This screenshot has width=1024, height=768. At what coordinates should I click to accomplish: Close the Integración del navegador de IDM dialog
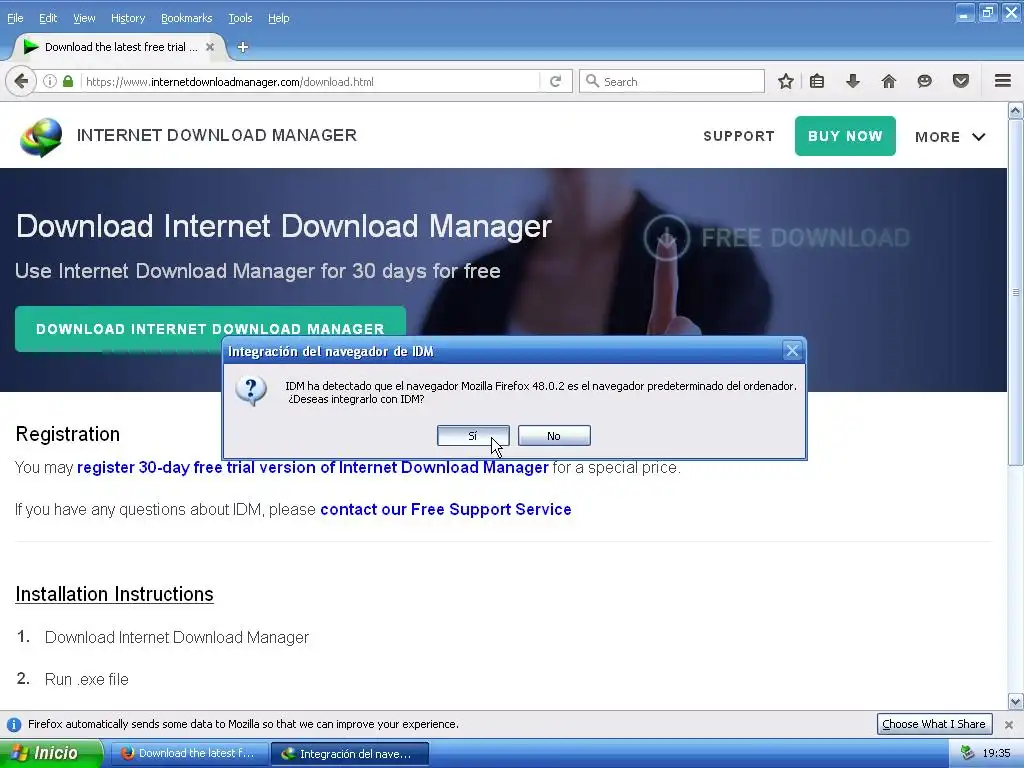792,351
